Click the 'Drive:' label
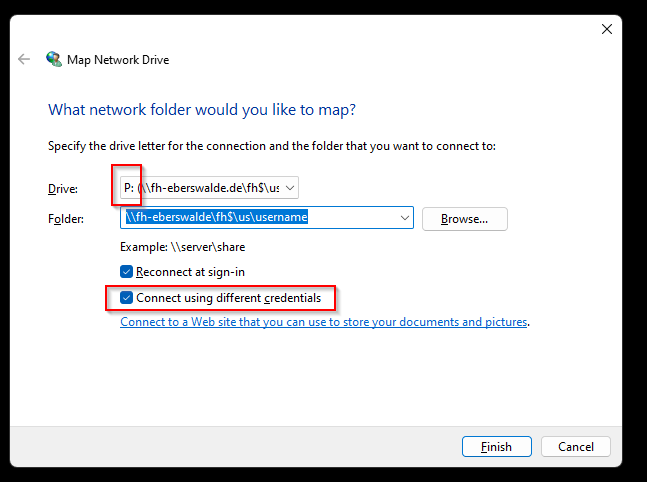The image size is (647, 482). 63,189
